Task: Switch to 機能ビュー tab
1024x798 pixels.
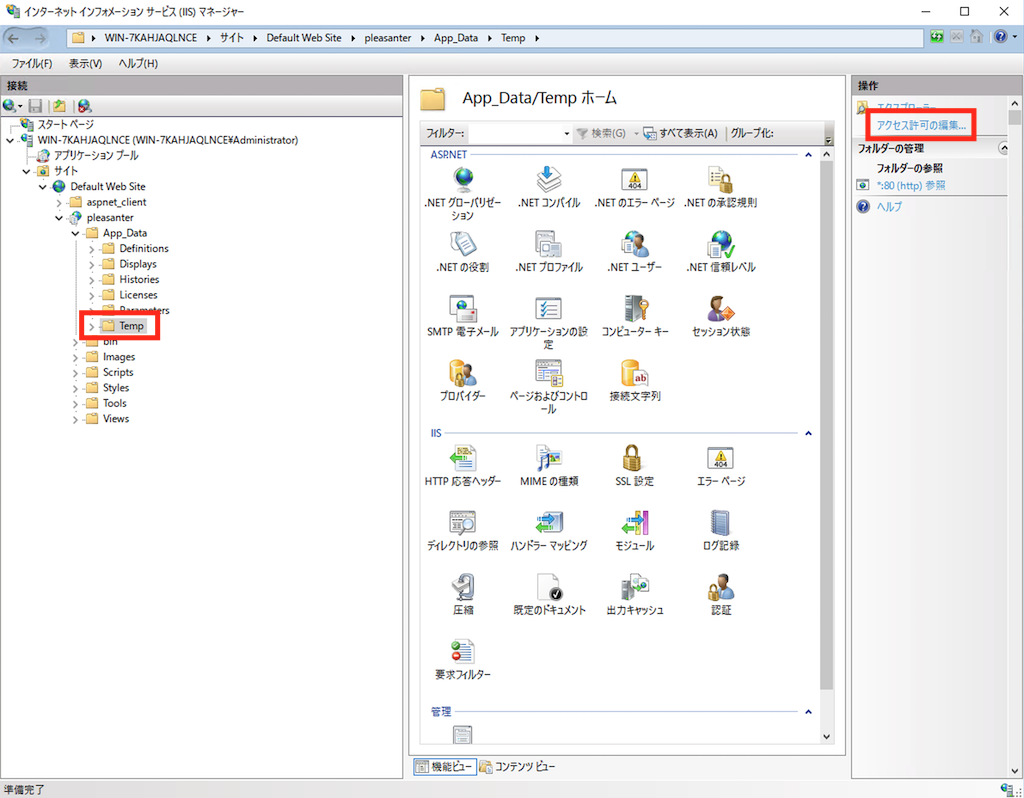Action: (x=445, y=767)
